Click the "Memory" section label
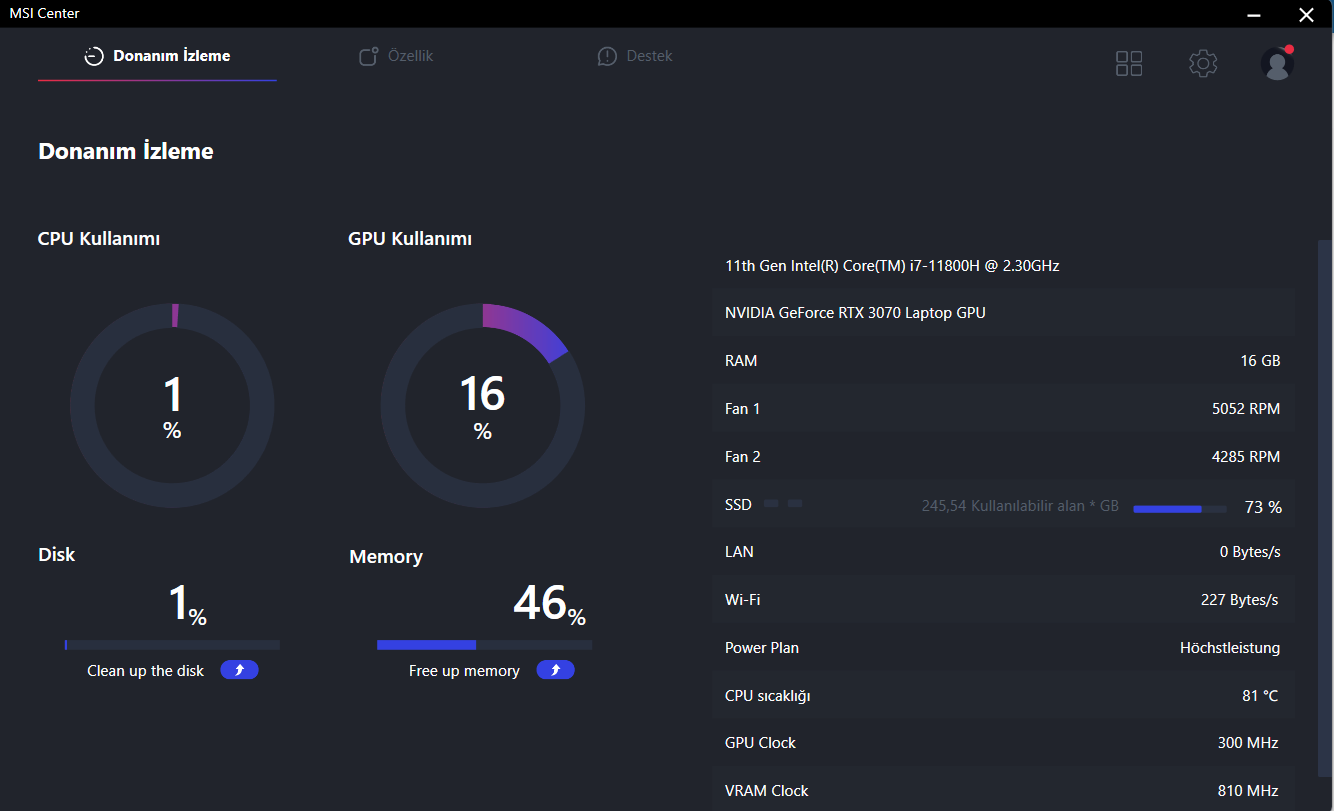Image resolution: width=1334 pixels, height=811 pixels. click(386, 557)
